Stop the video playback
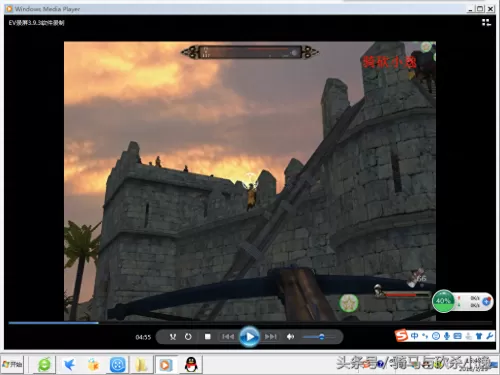 tap(208, 337)
